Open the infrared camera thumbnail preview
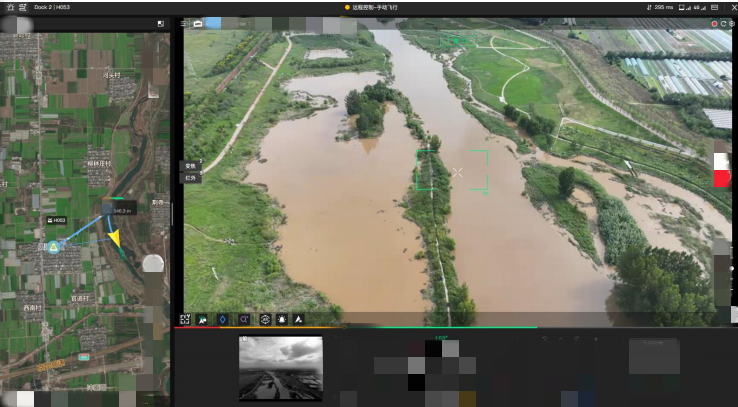Image resolution: width=738 pixels, height=407 pixels. (x=281, y=368)
